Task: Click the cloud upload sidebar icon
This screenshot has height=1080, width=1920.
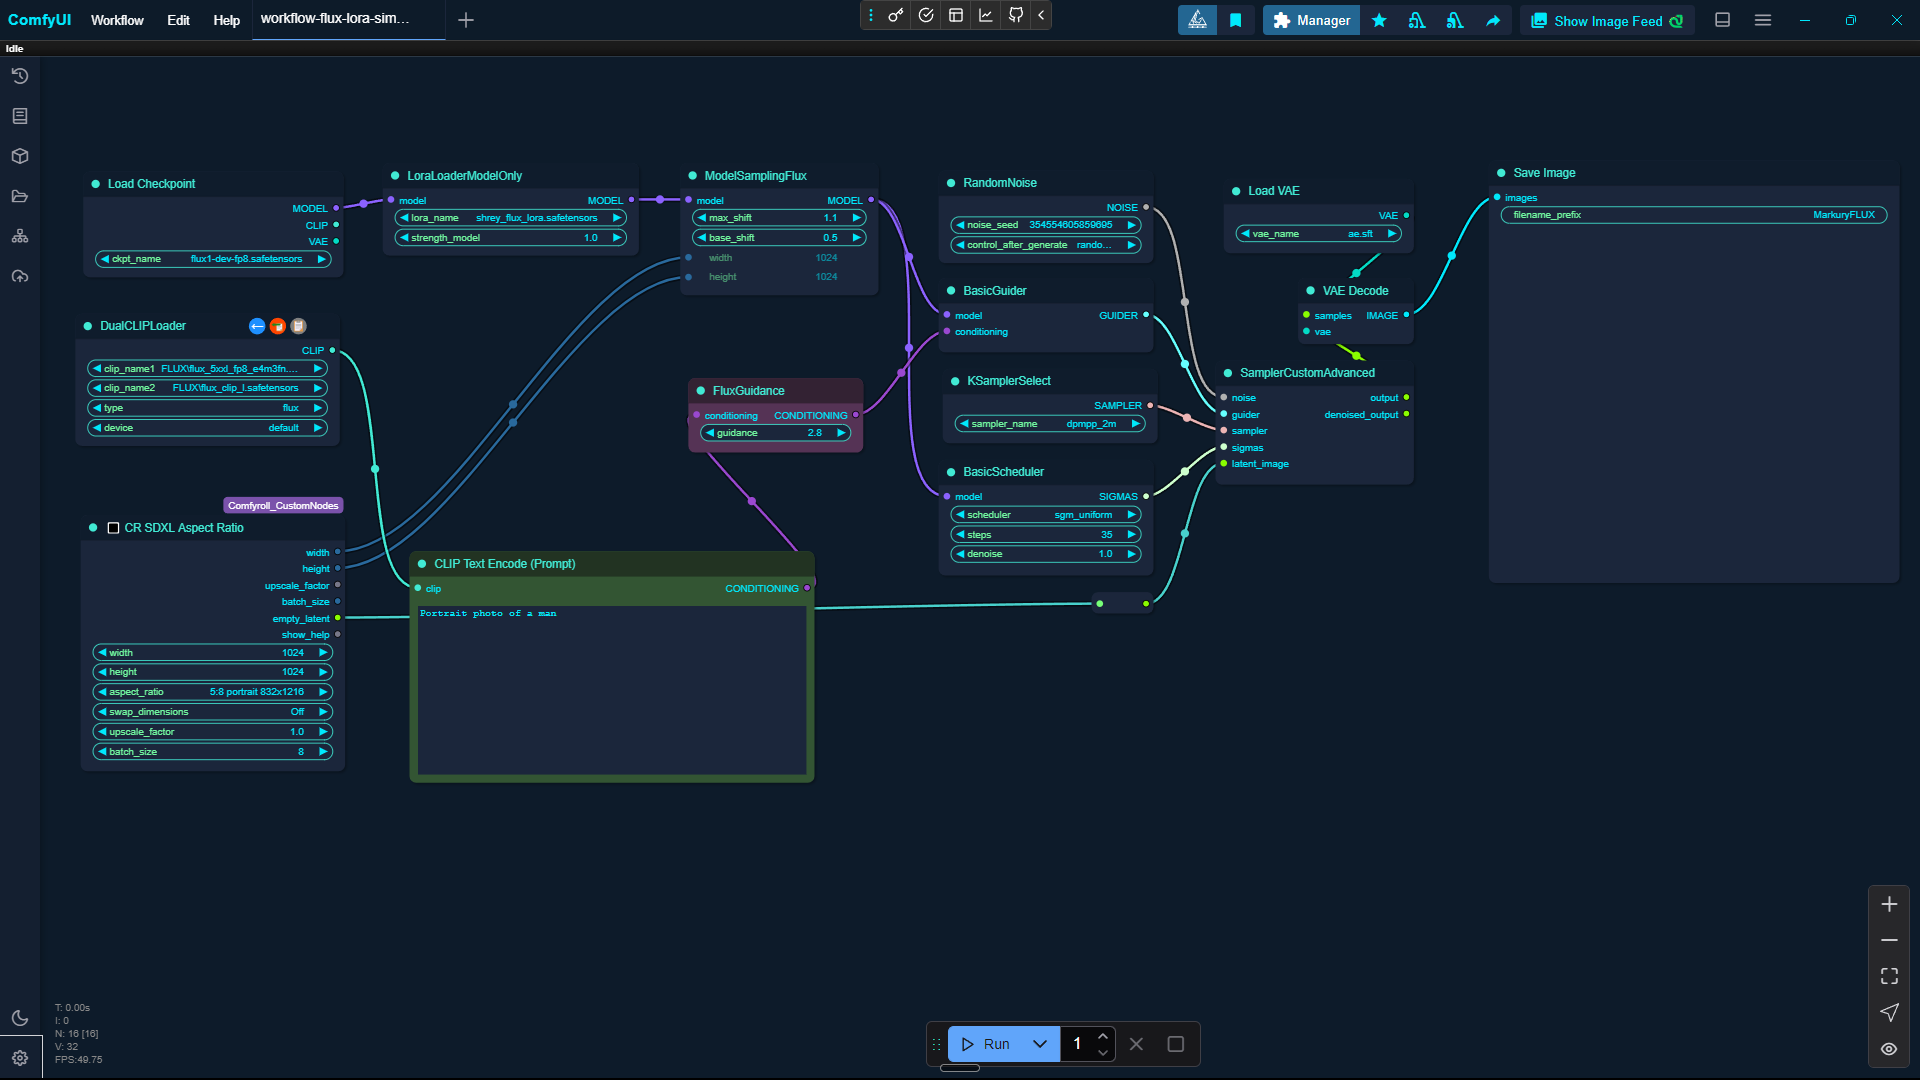Action: (20, 276)
